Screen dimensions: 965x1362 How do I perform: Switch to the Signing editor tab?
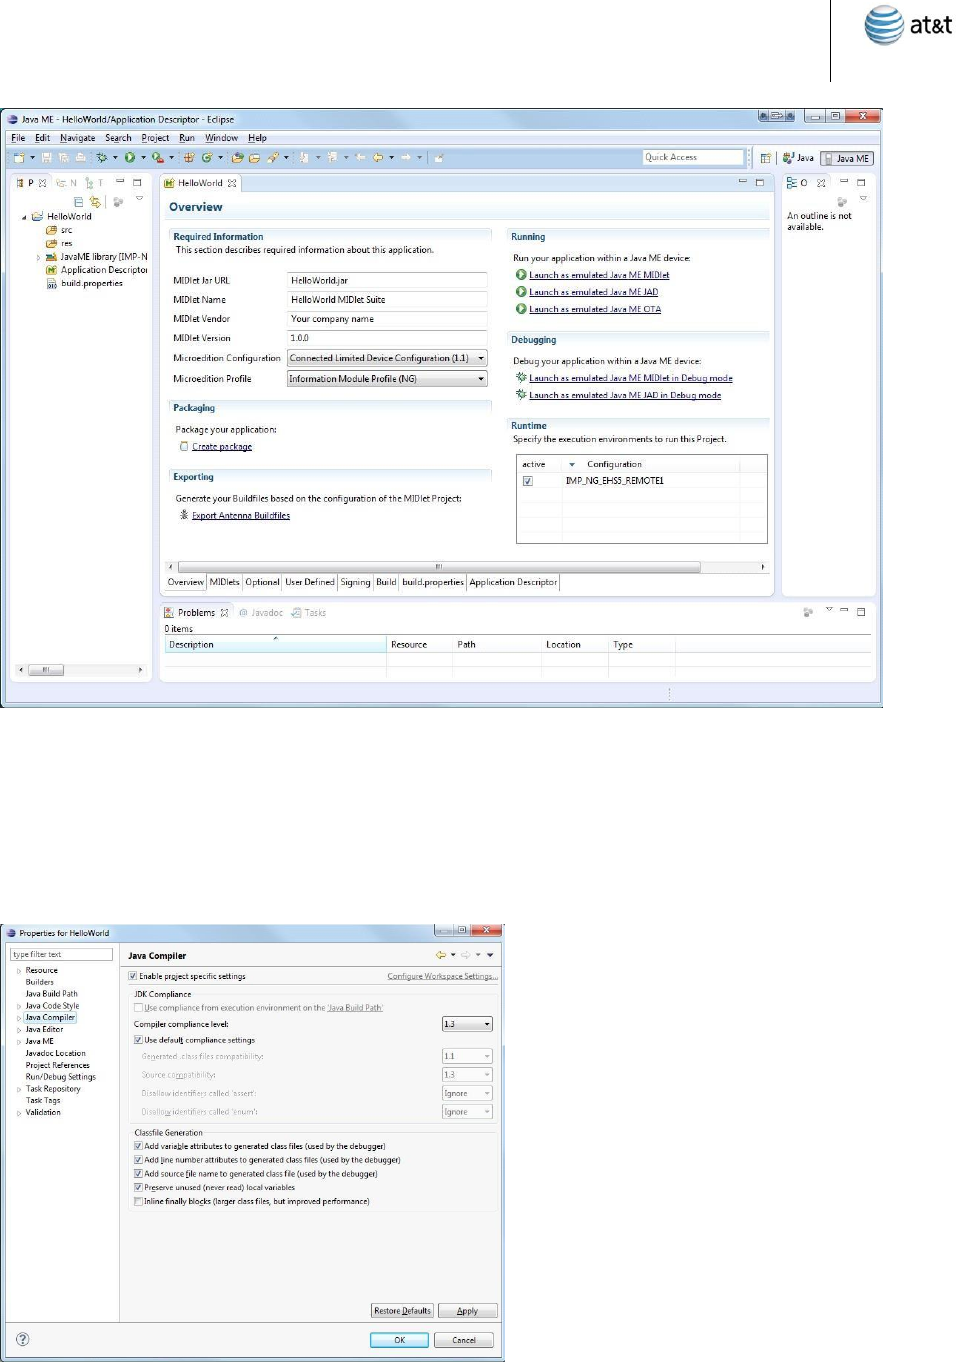coord(355,582)
